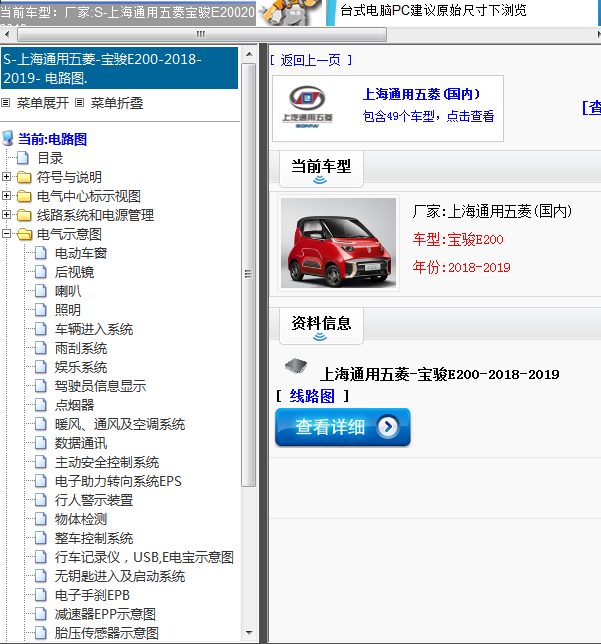Click the SGMW brand logo

pyautogui.click(x=307, y=107)
